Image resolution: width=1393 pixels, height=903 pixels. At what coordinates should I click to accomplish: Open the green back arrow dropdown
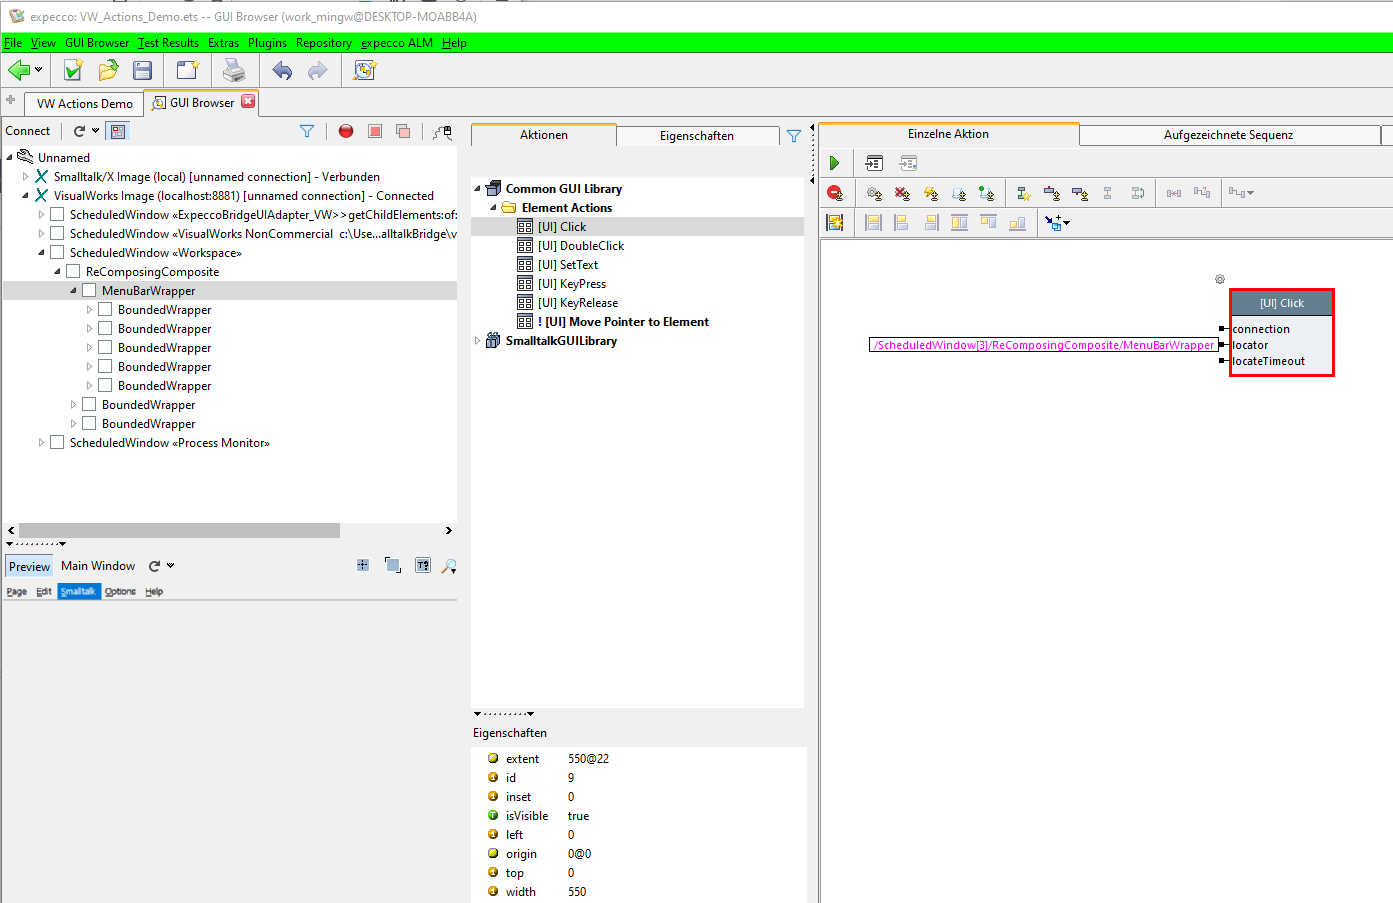pyautogui.click(x=38, y=70)
